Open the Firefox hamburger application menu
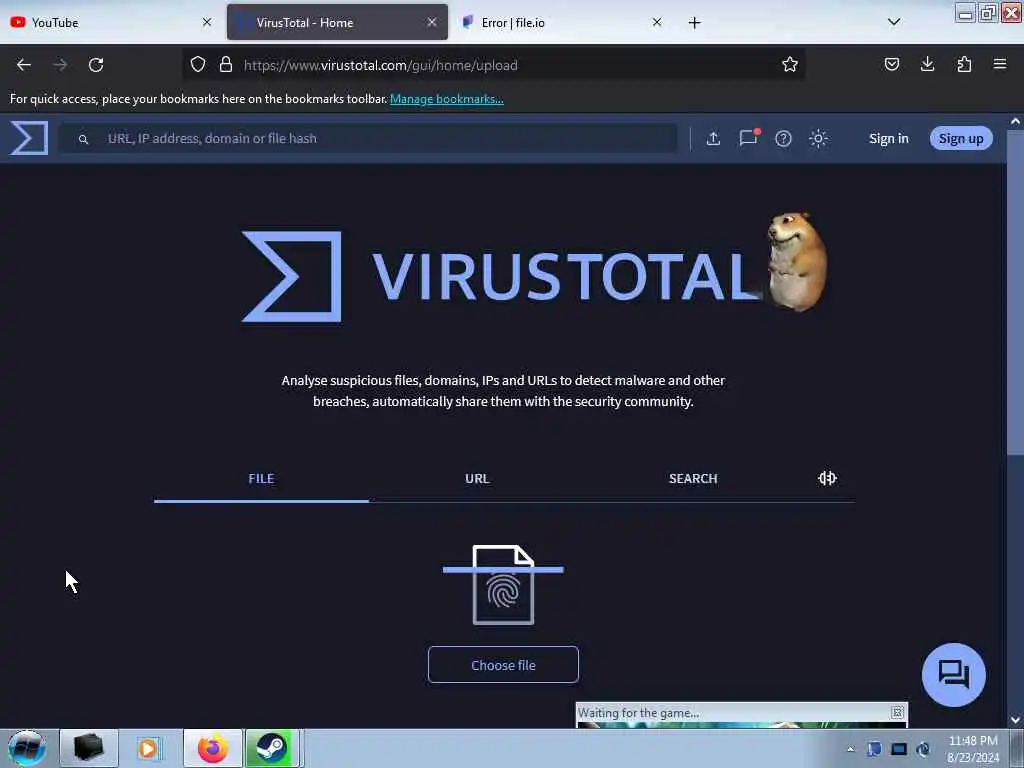The image size is (1024, 768). (1000, 64)
